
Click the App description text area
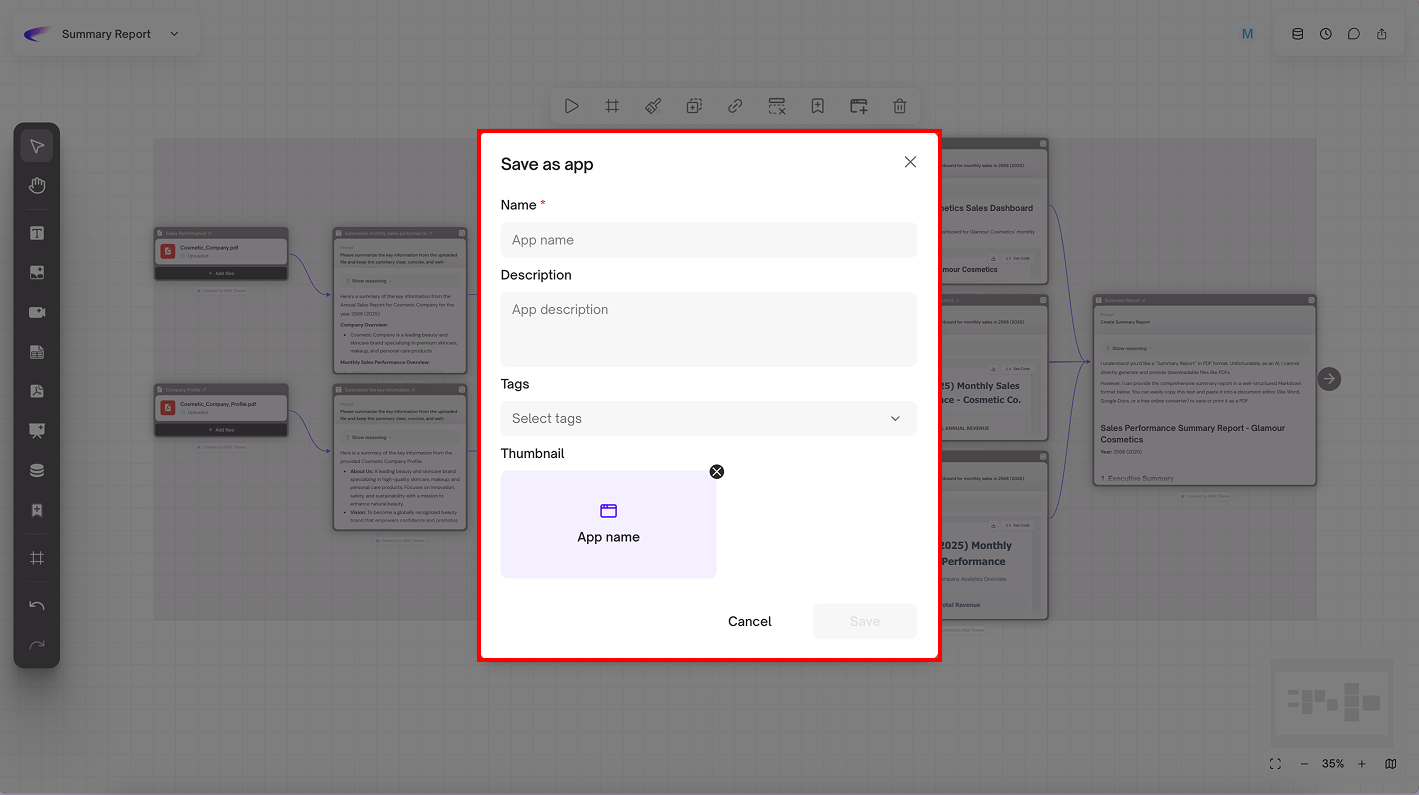(708, 329)
